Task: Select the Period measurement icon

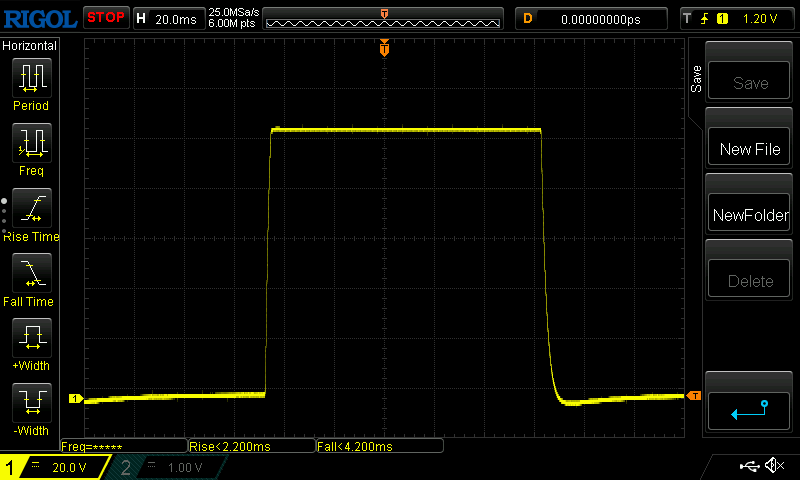Action: pyautogui.click(x=32, y=78)
